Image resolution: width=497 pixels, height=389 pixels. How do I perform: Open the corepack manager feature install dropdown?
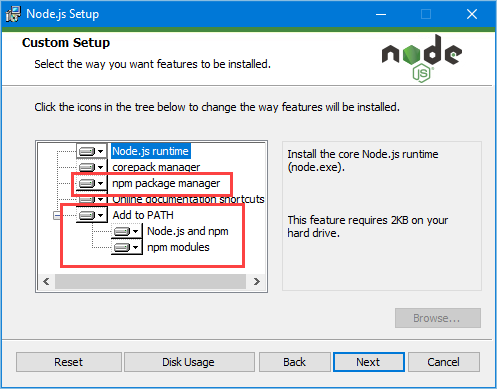(91, 167)
